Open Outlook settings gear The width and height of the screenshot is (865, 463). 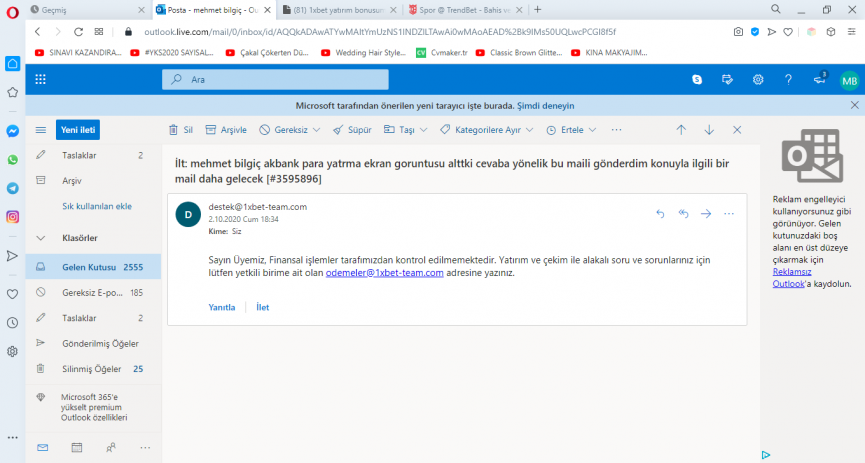tap(758, 79)
